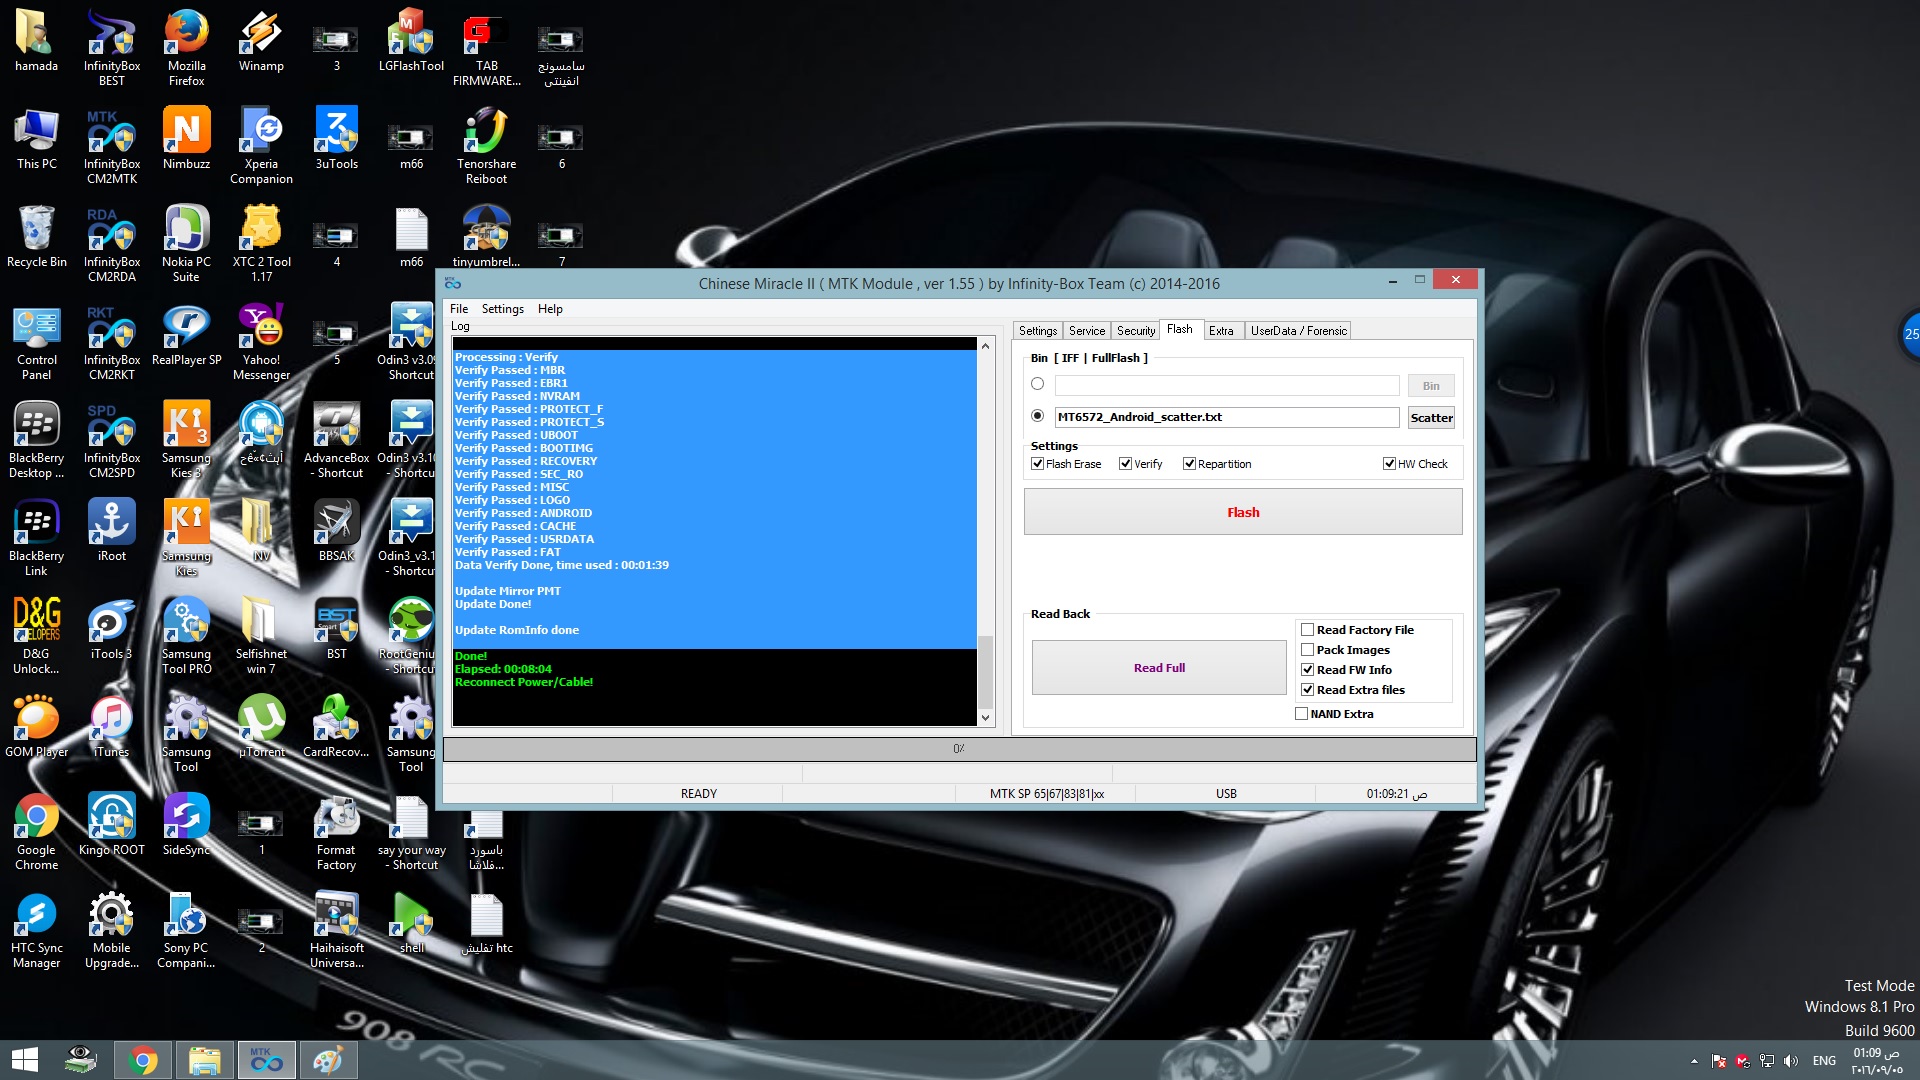Open the Settings menu
Screen dimensions: 1920x1080
tap(502, 309)
